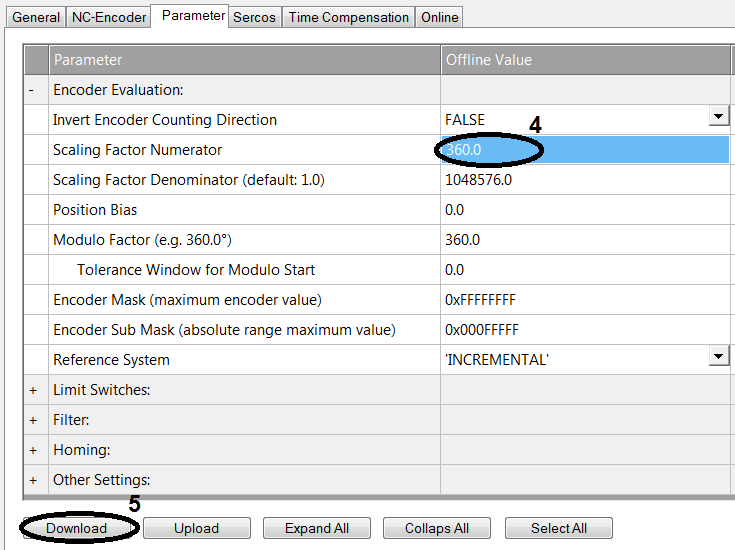Open the Online tab

(x=439, y=17)
